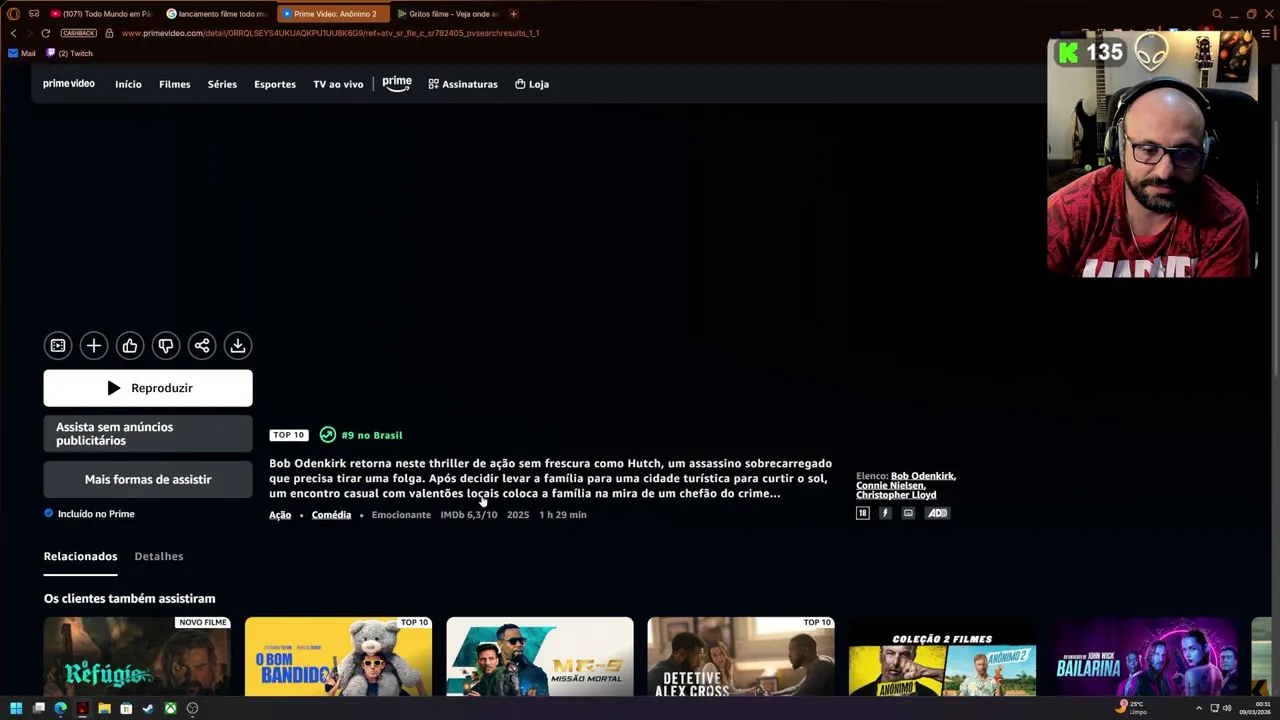Open the share icon button
This screenshot has width=1280, height=720.
click(202, 346)
